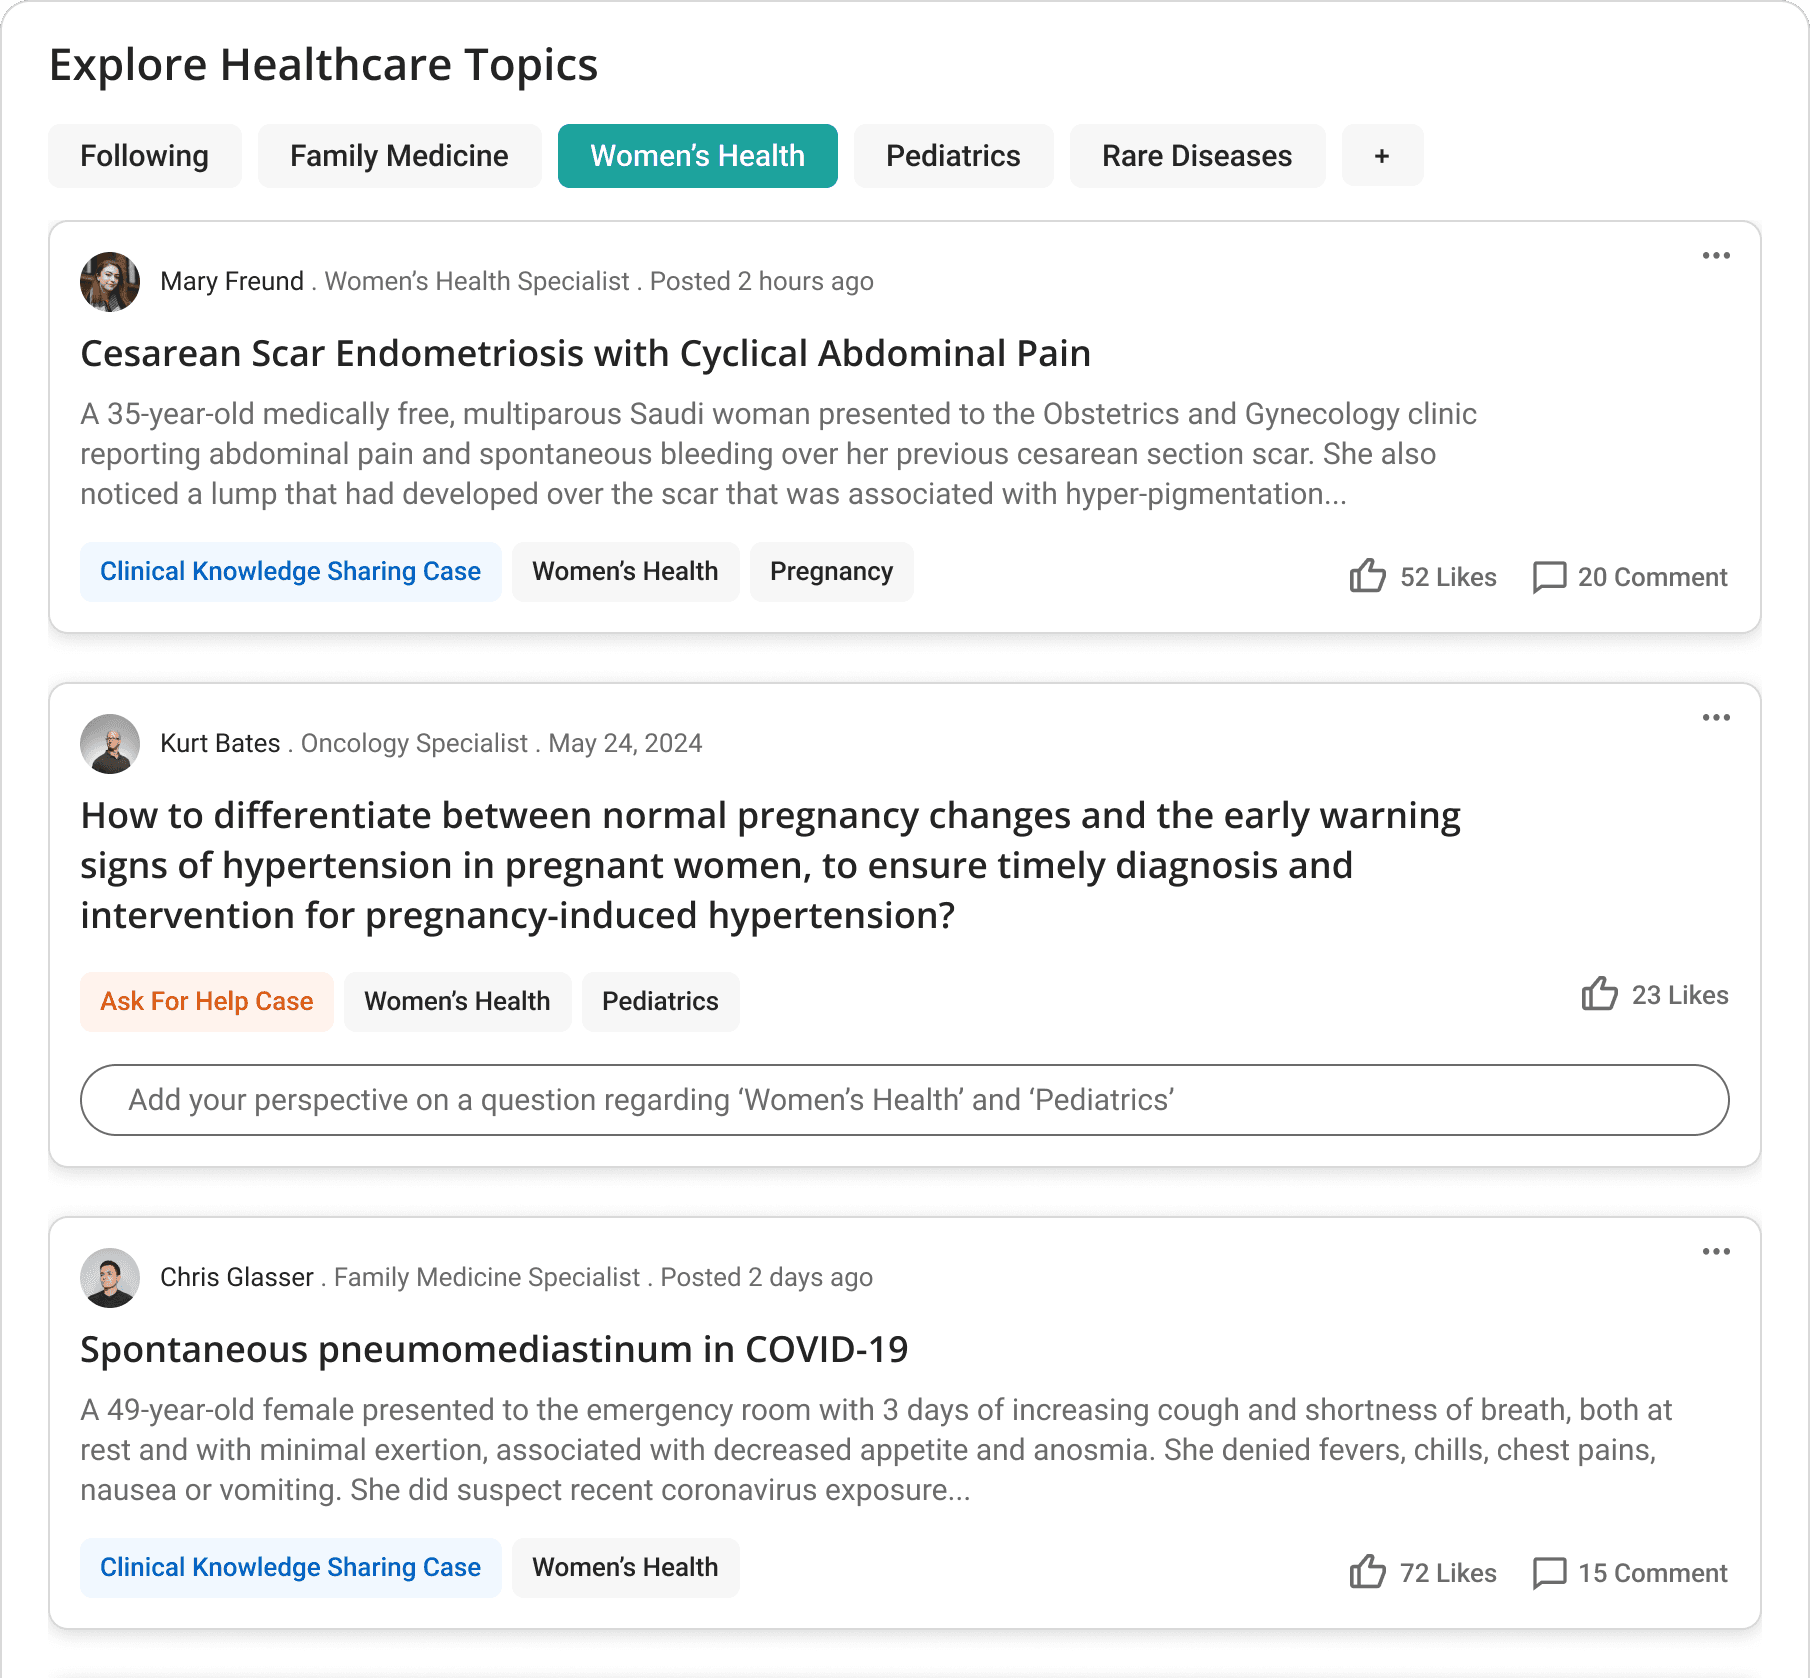Viewport: 1810px width, 1678px height.
Task: View Mary Freund's profile avatar
Action: click(x=110, y=282)
